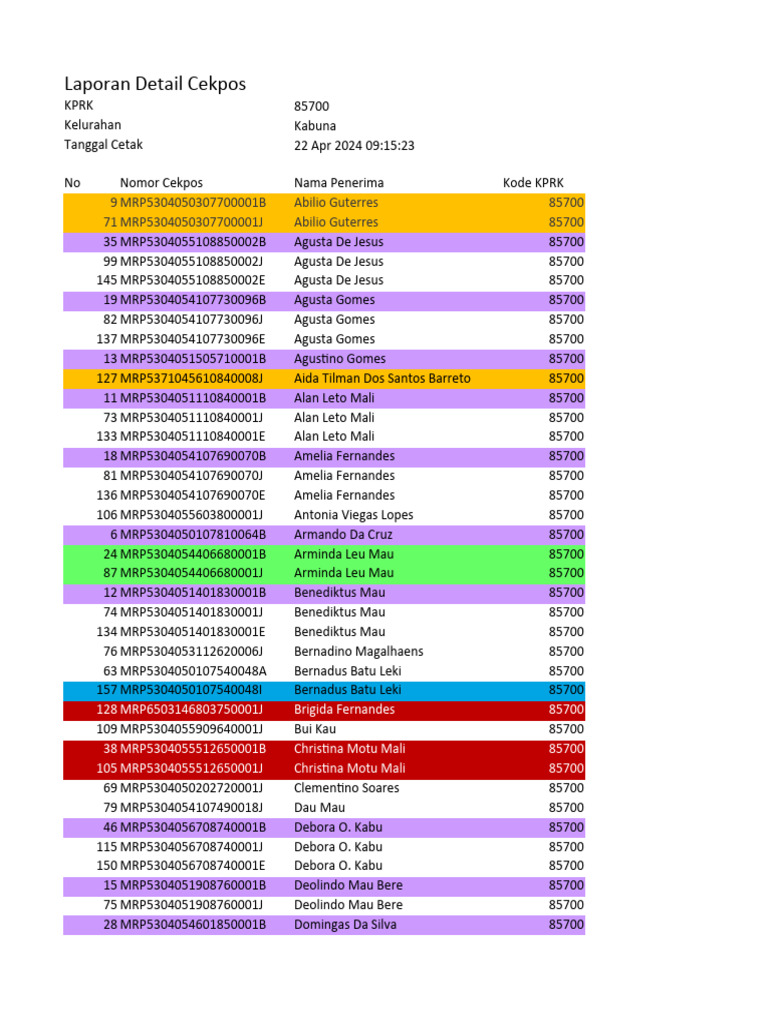Click the name 'Clementino Soares'
The height and width of the screenshot is (1024, 768).
(346, 788)
